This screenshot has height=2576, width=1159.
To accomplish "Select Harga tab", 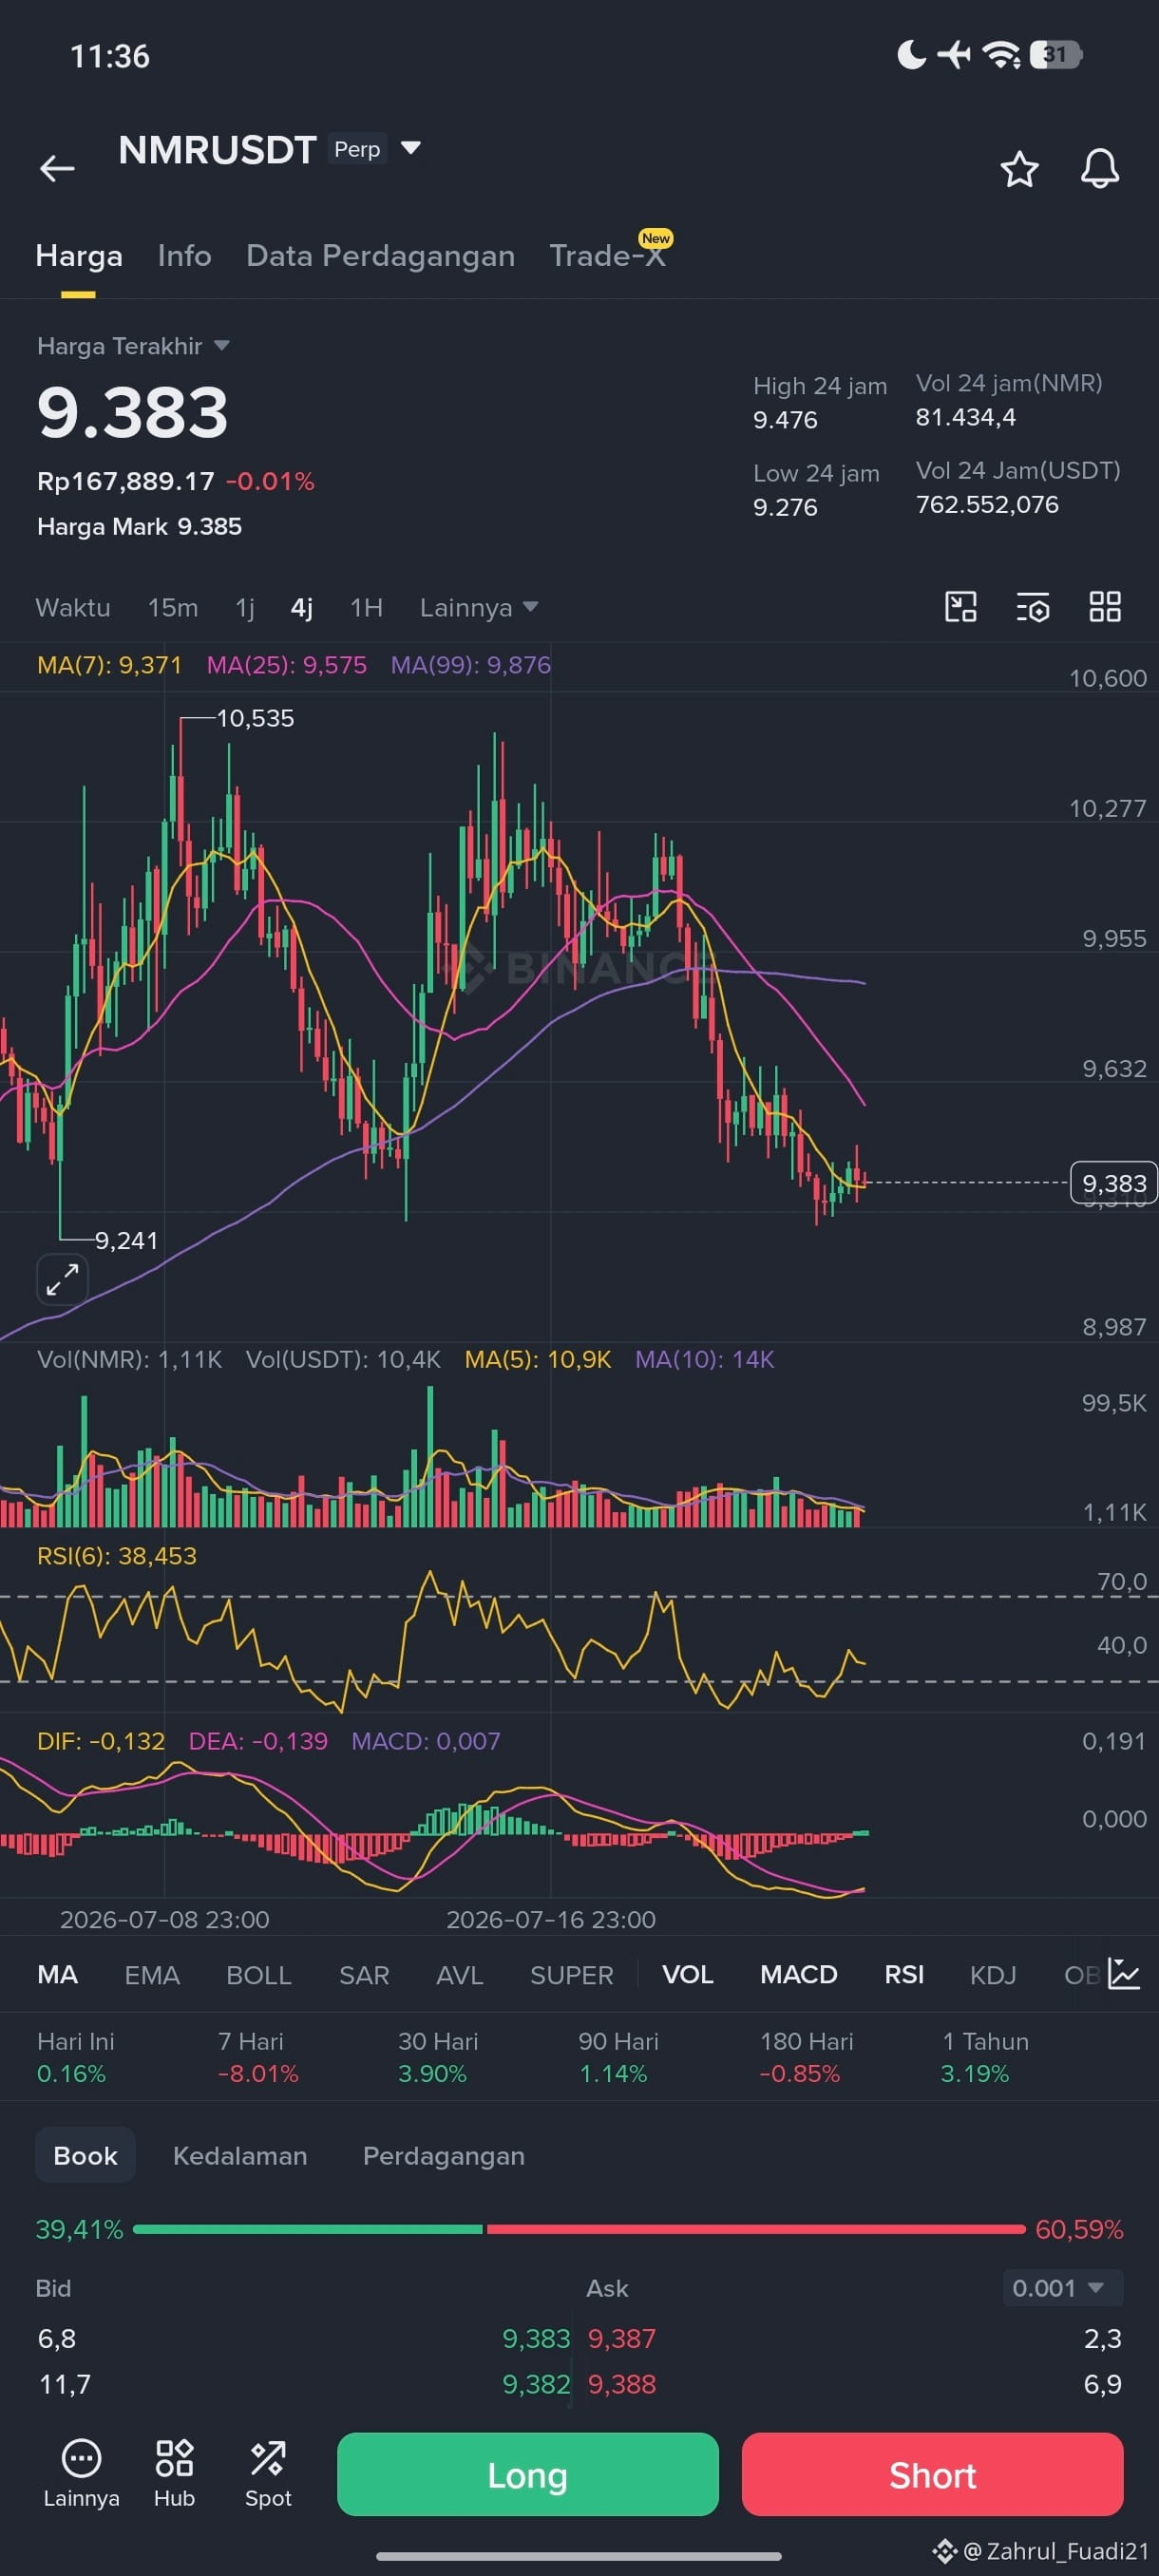I will coord(79,256).
